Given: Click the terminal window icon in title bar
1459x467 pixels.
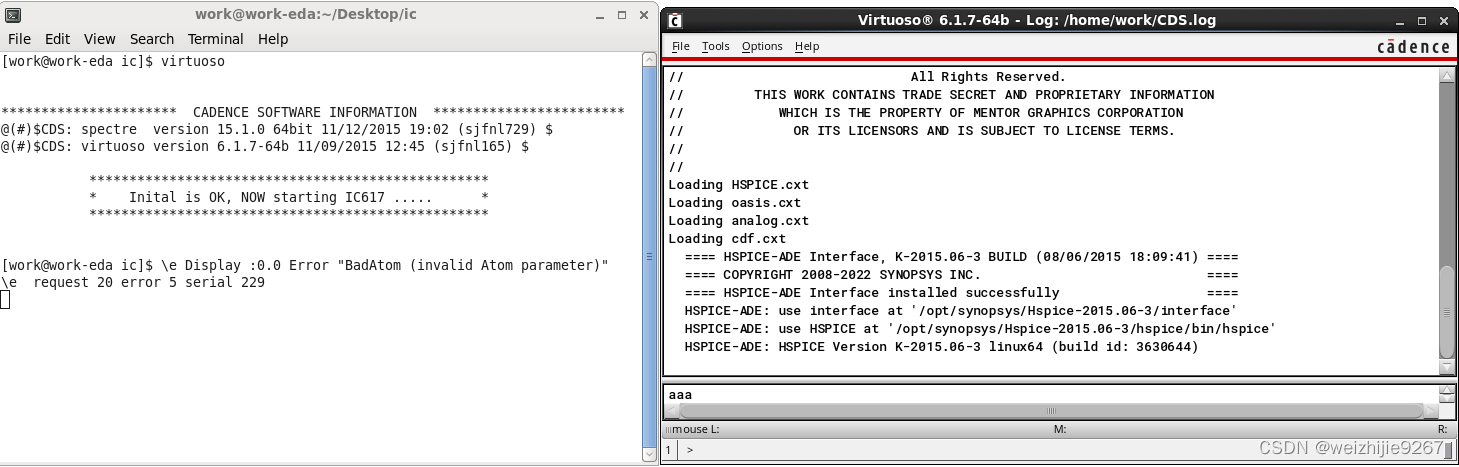Looking at the screenshot, I should pyautogui.click(x=13, y=16).
